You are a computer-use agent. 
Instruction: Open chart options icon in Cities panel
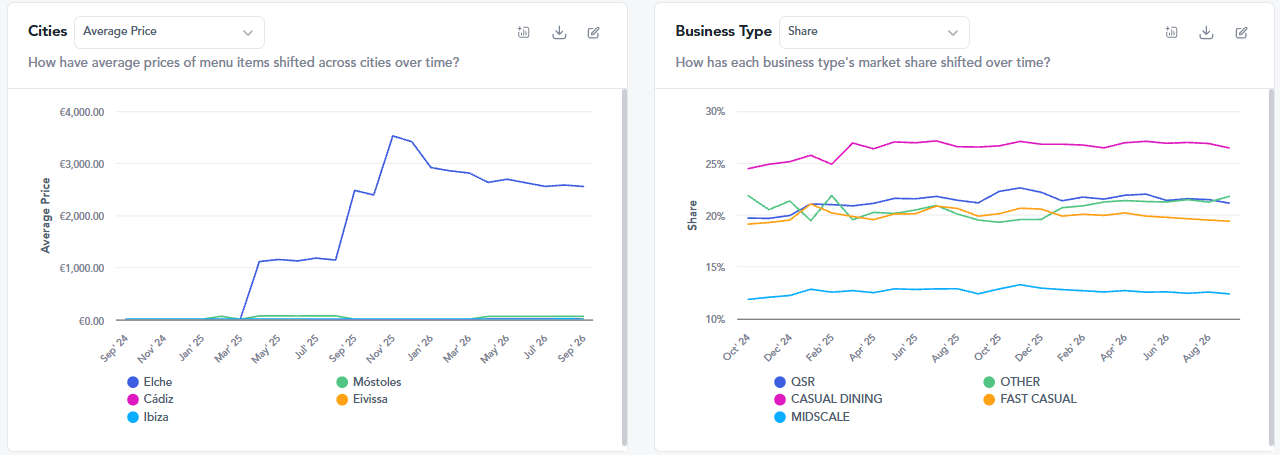click(524, 32)
